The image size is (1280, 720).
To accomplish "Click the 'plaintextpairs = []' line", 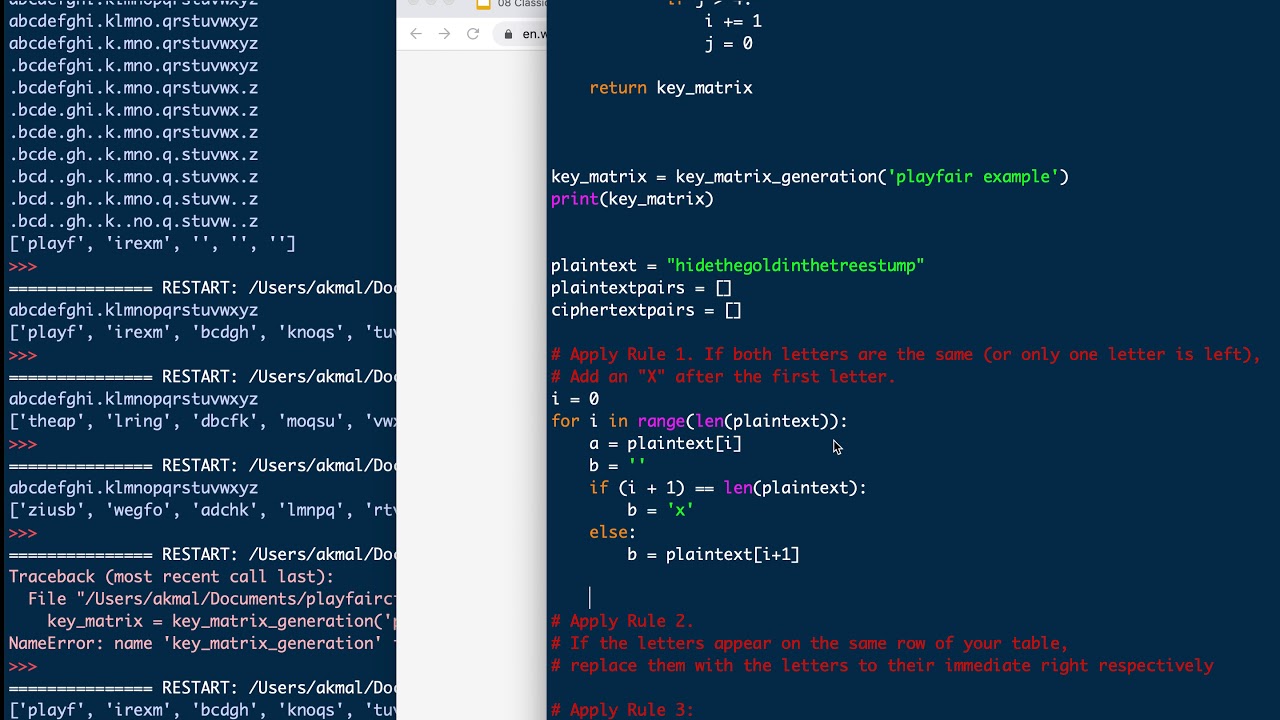I will coord(641,288).
